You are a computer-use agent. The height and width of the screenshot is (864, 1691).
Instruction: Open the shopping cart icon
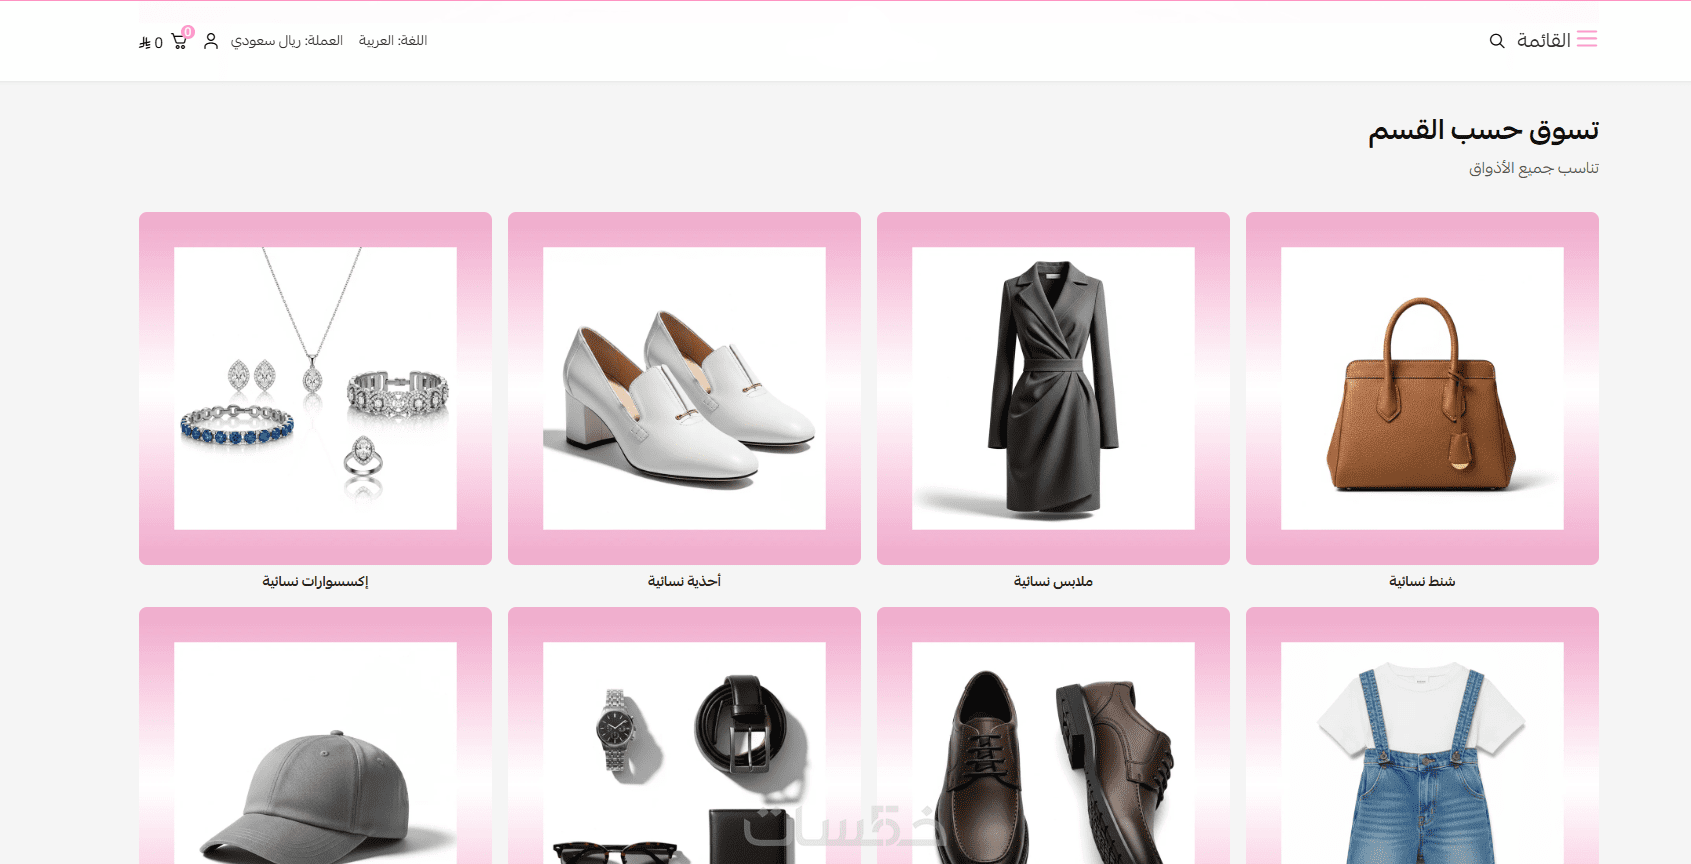coord(179,41)
